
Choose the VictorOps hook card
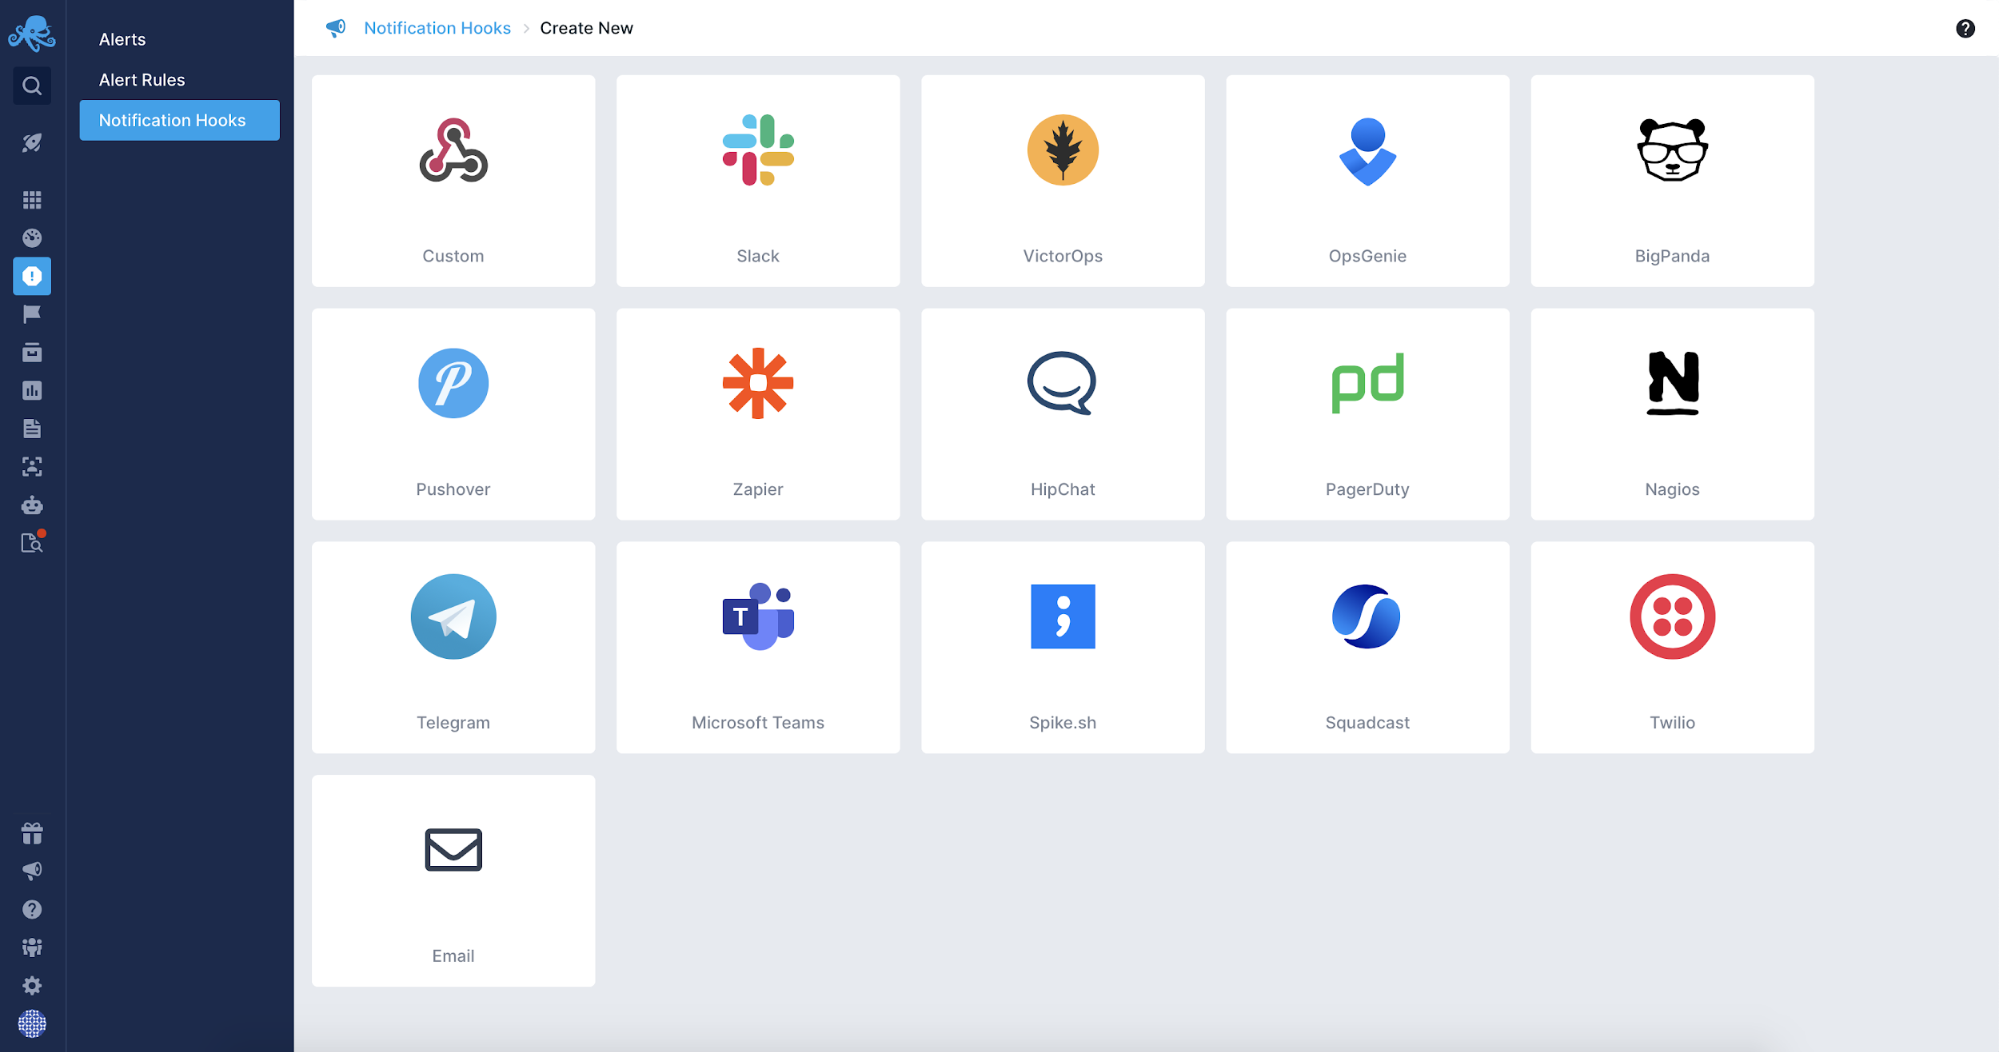pyautogui.click(x=1063, y=181)
